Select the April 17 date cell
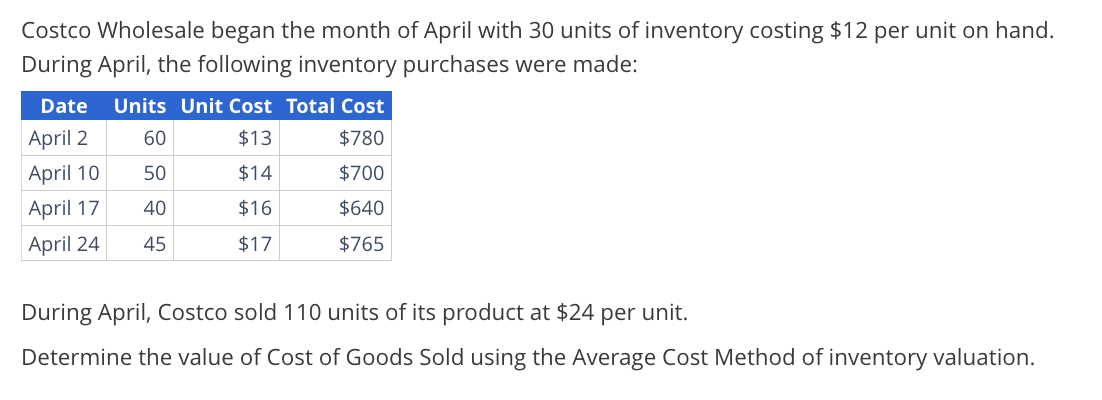1102x400 pixels. click(x=64, y=208)
